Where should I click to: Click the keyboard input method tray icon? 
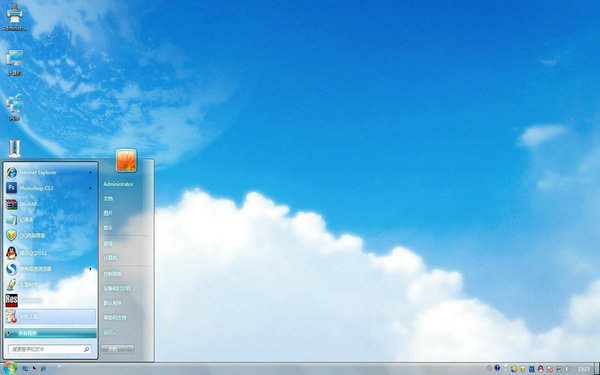pos(489,368)
